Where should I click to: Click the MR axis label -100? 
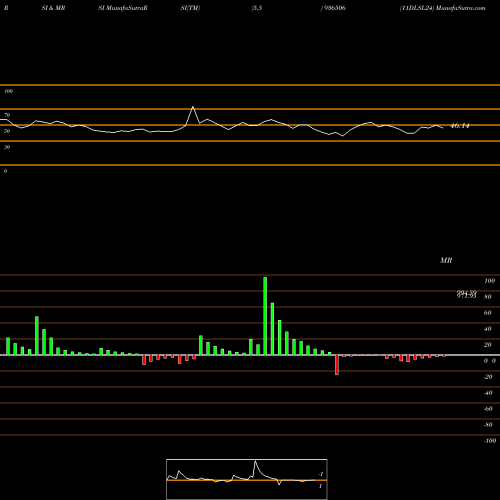click(x=490, y=441)
